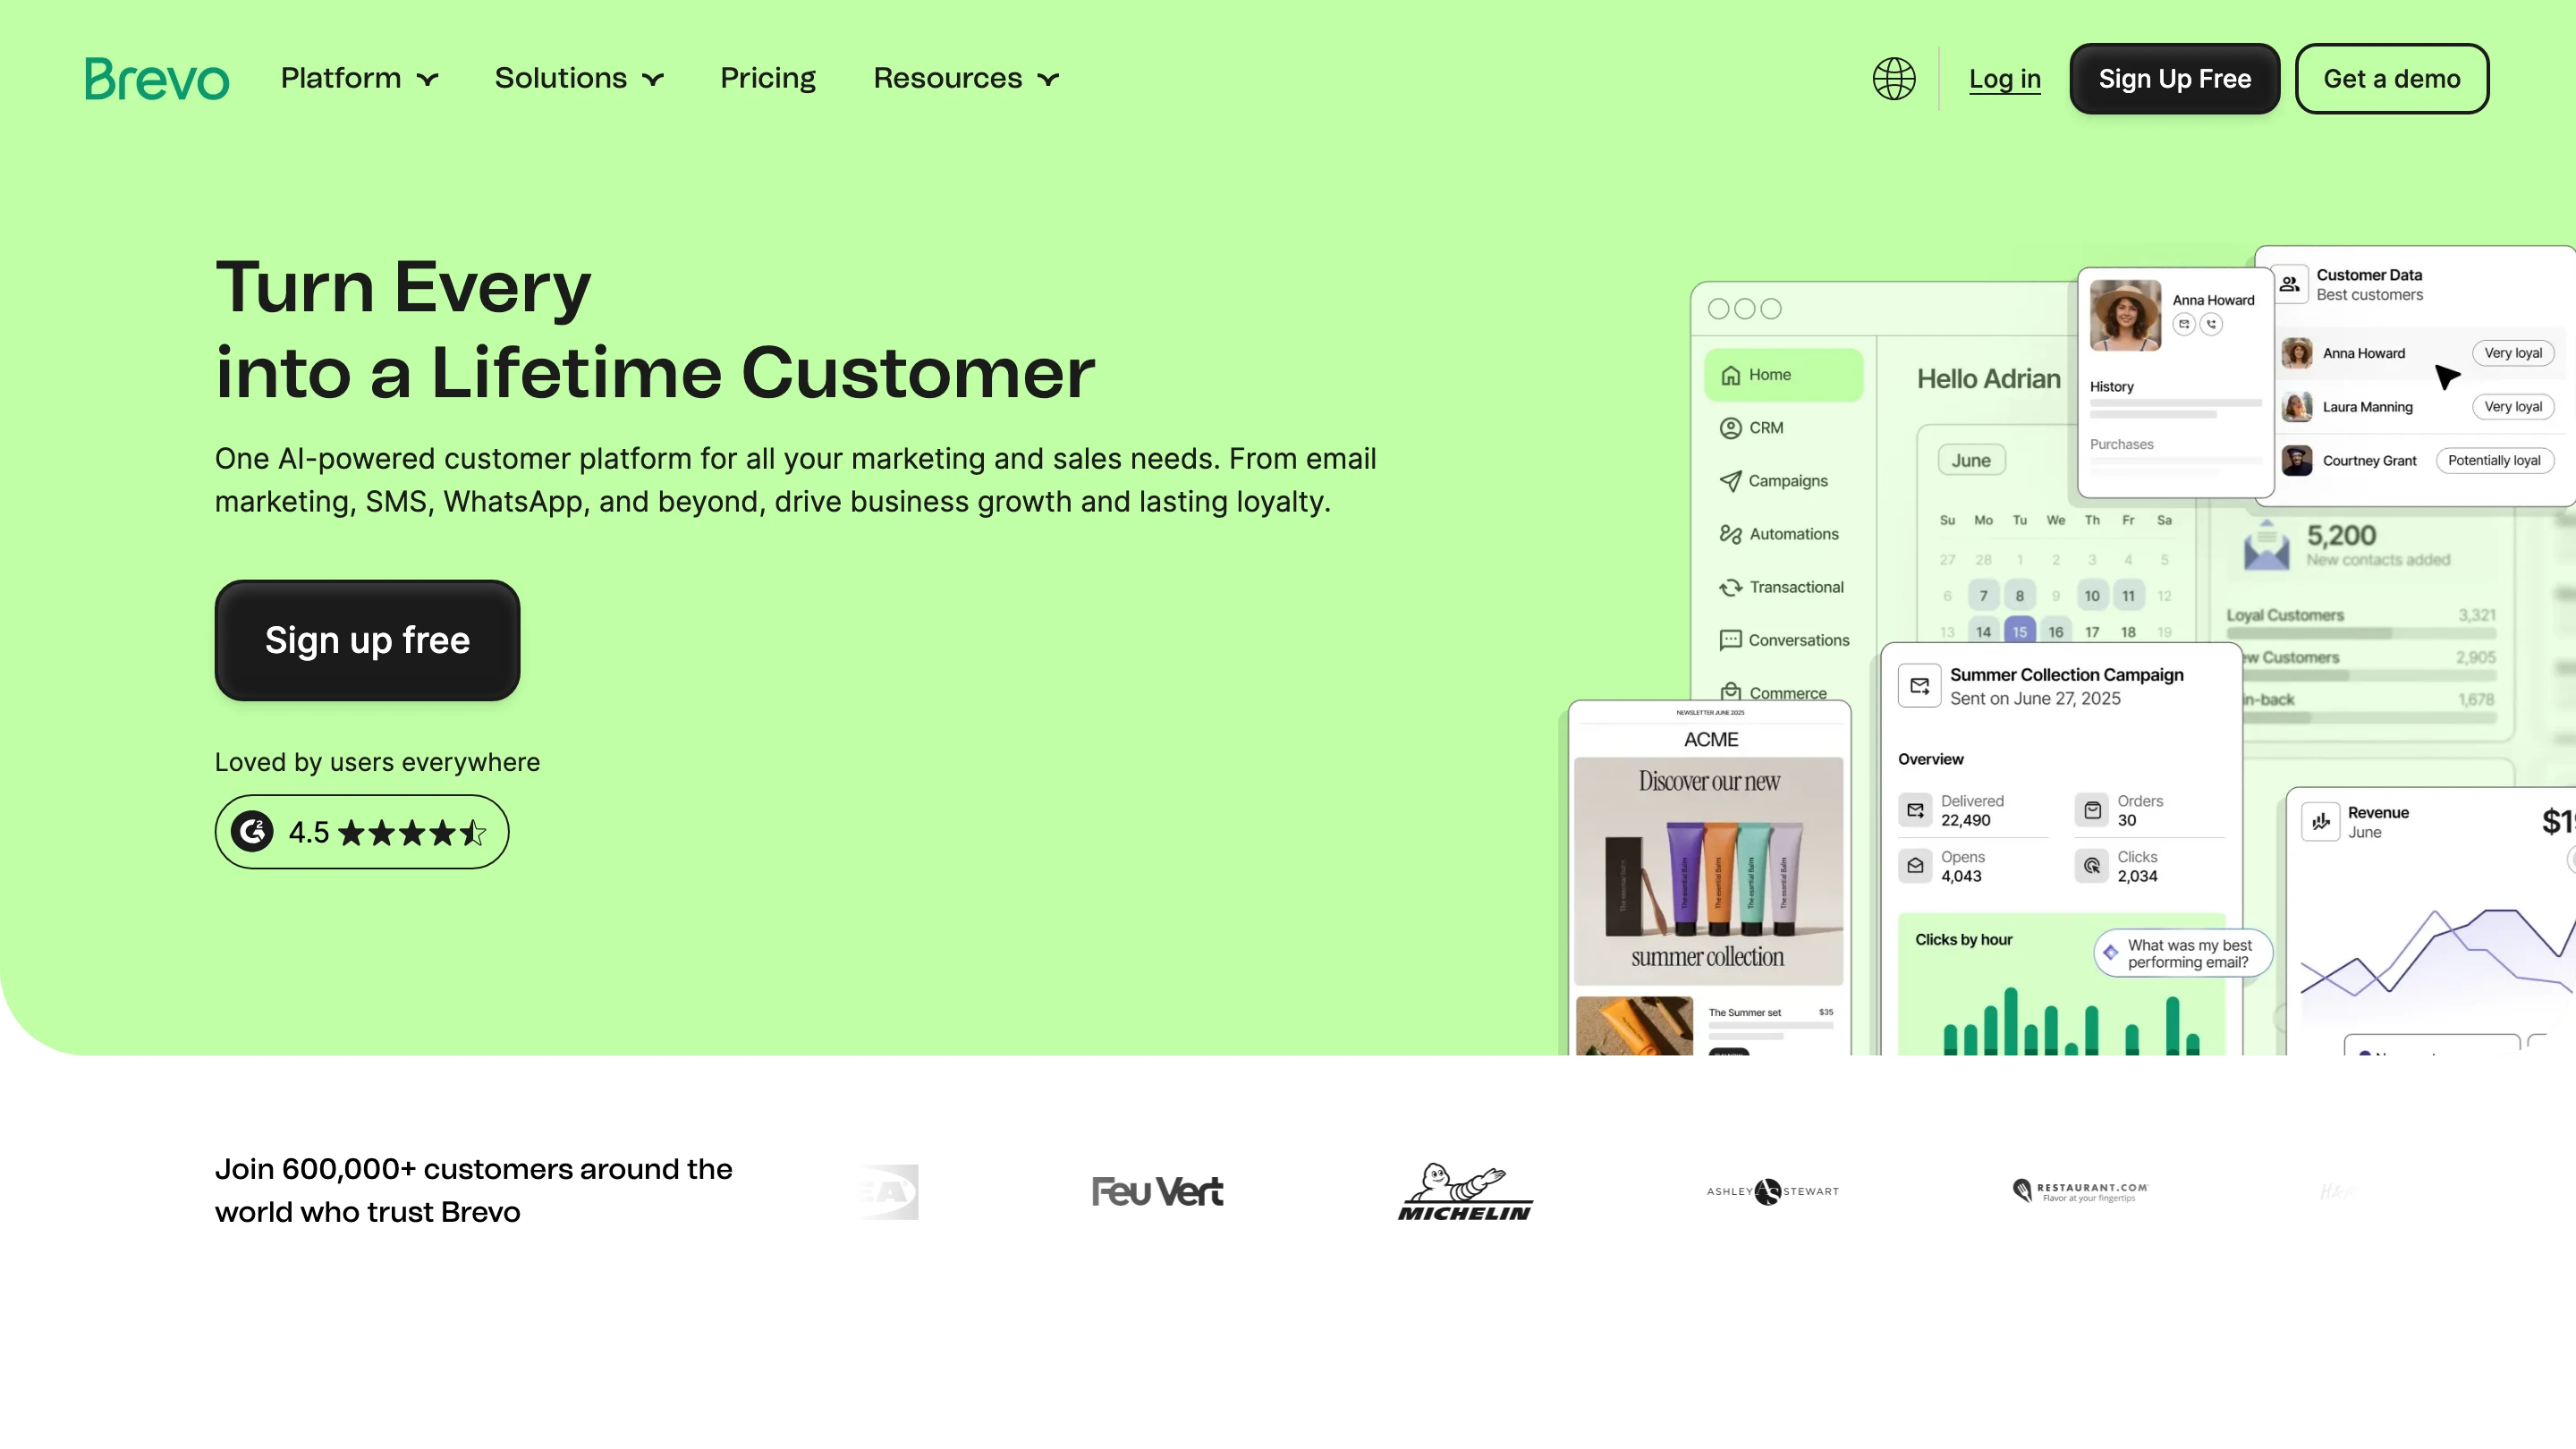
Task: Click the Get a demo button
Action: 2392,78
